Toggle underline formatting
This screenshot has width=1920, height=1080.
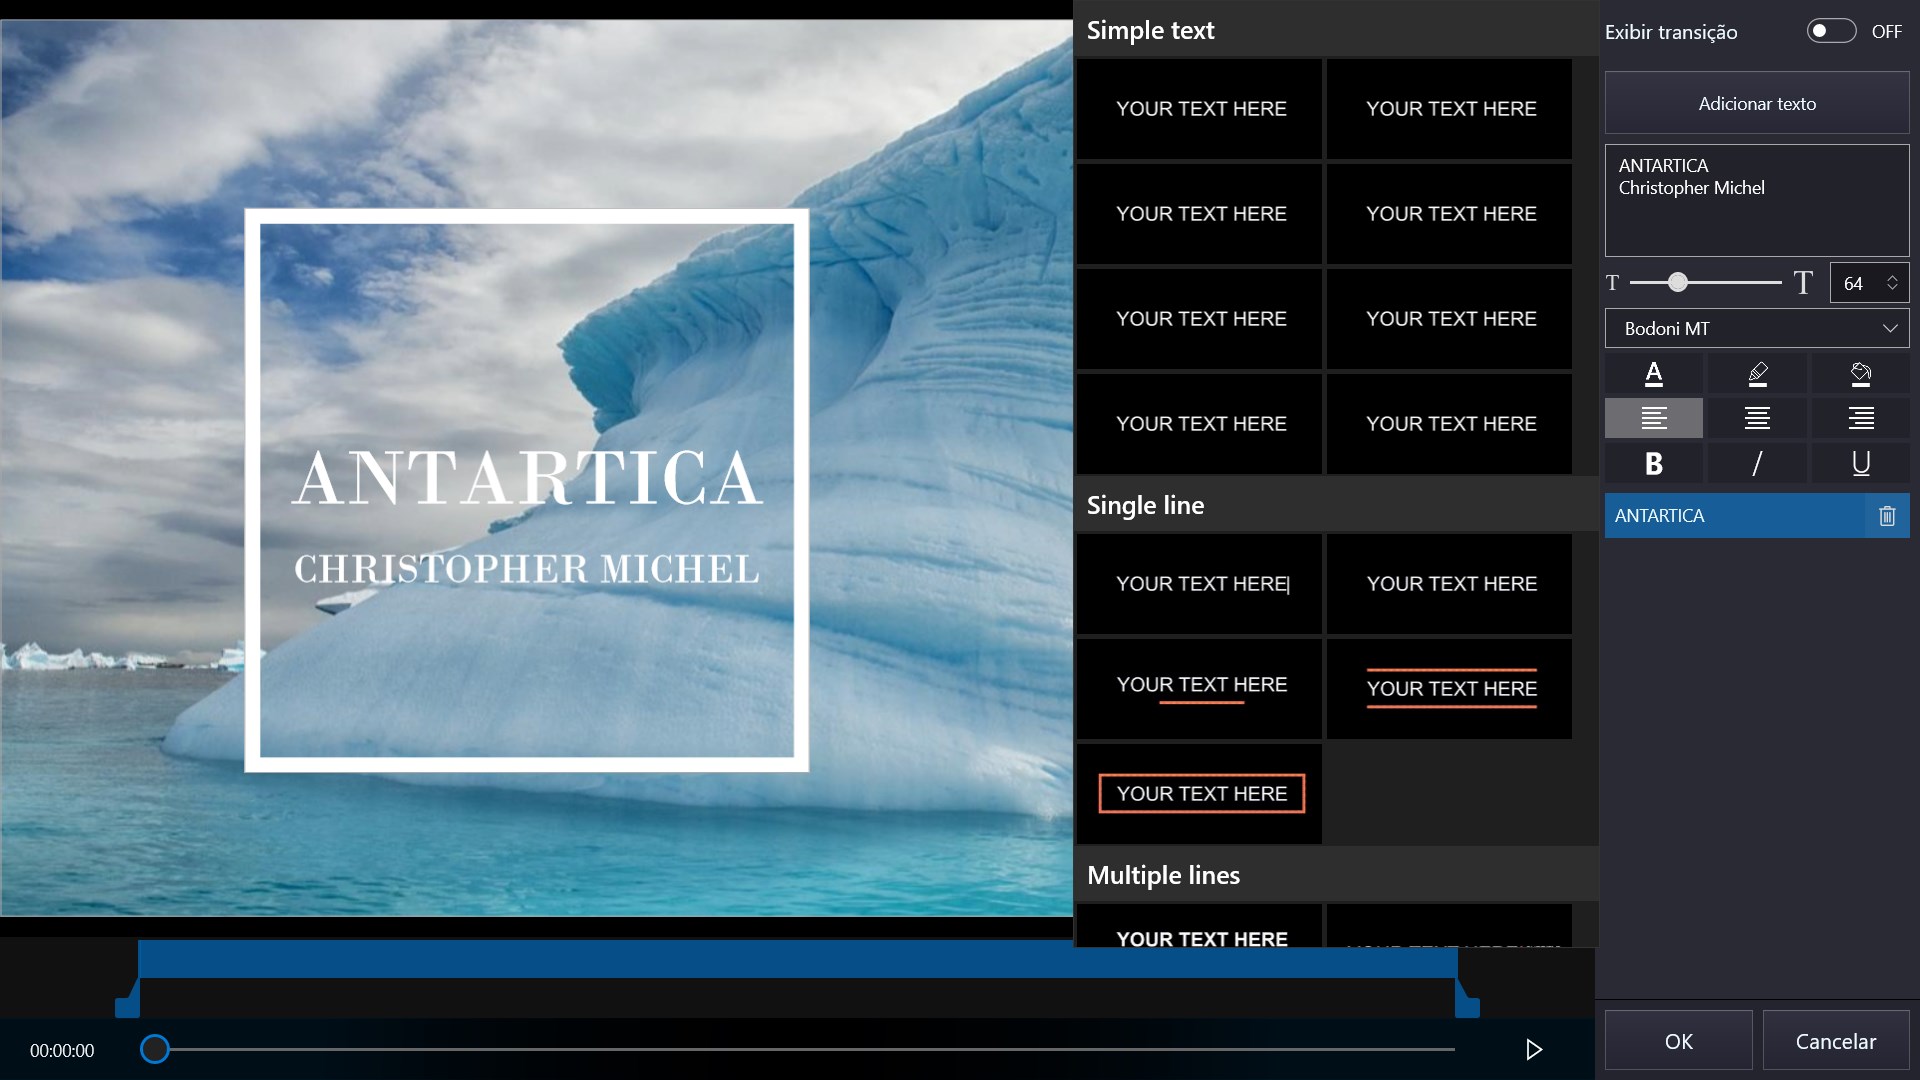[x=1861, y=463]
